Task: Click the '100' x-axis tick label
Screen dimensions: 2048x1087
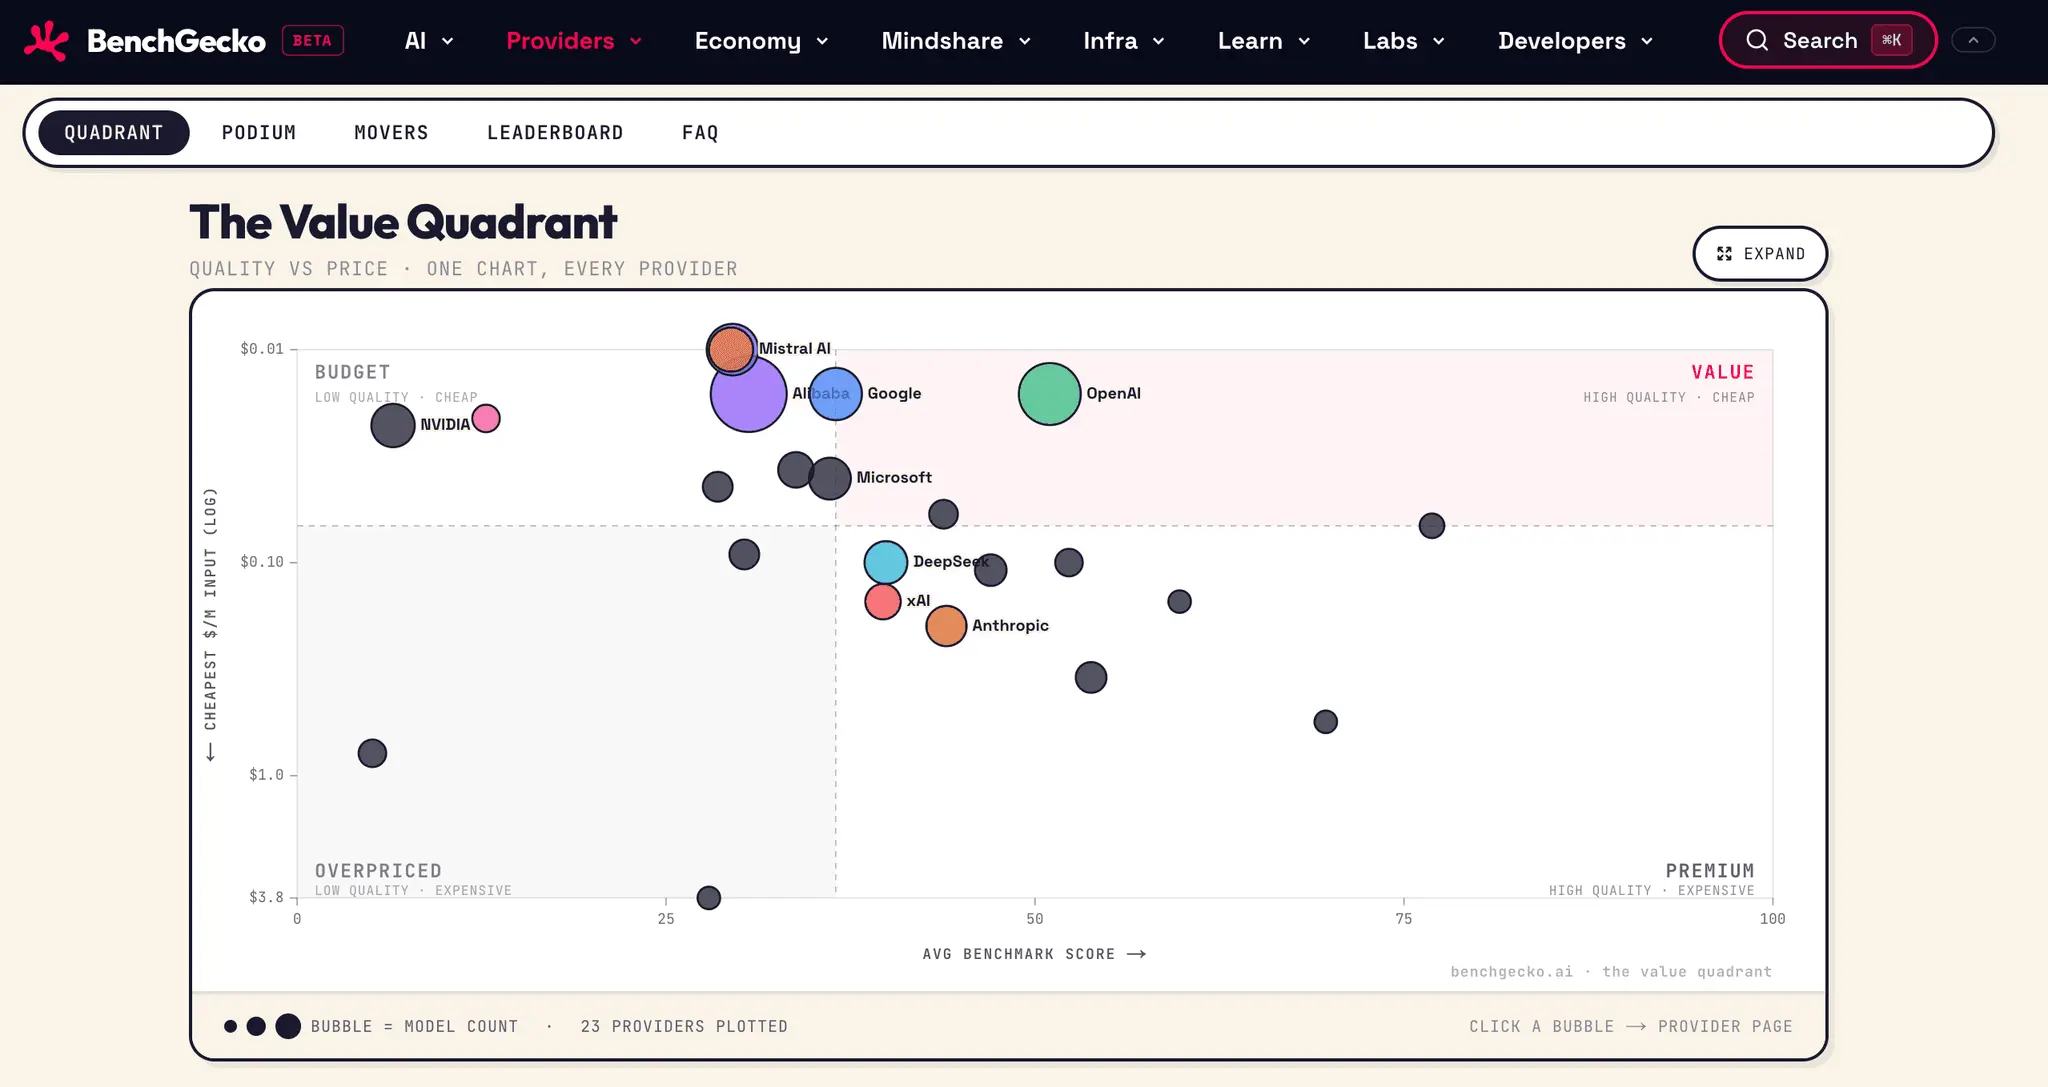Action: coord(1772,919)
